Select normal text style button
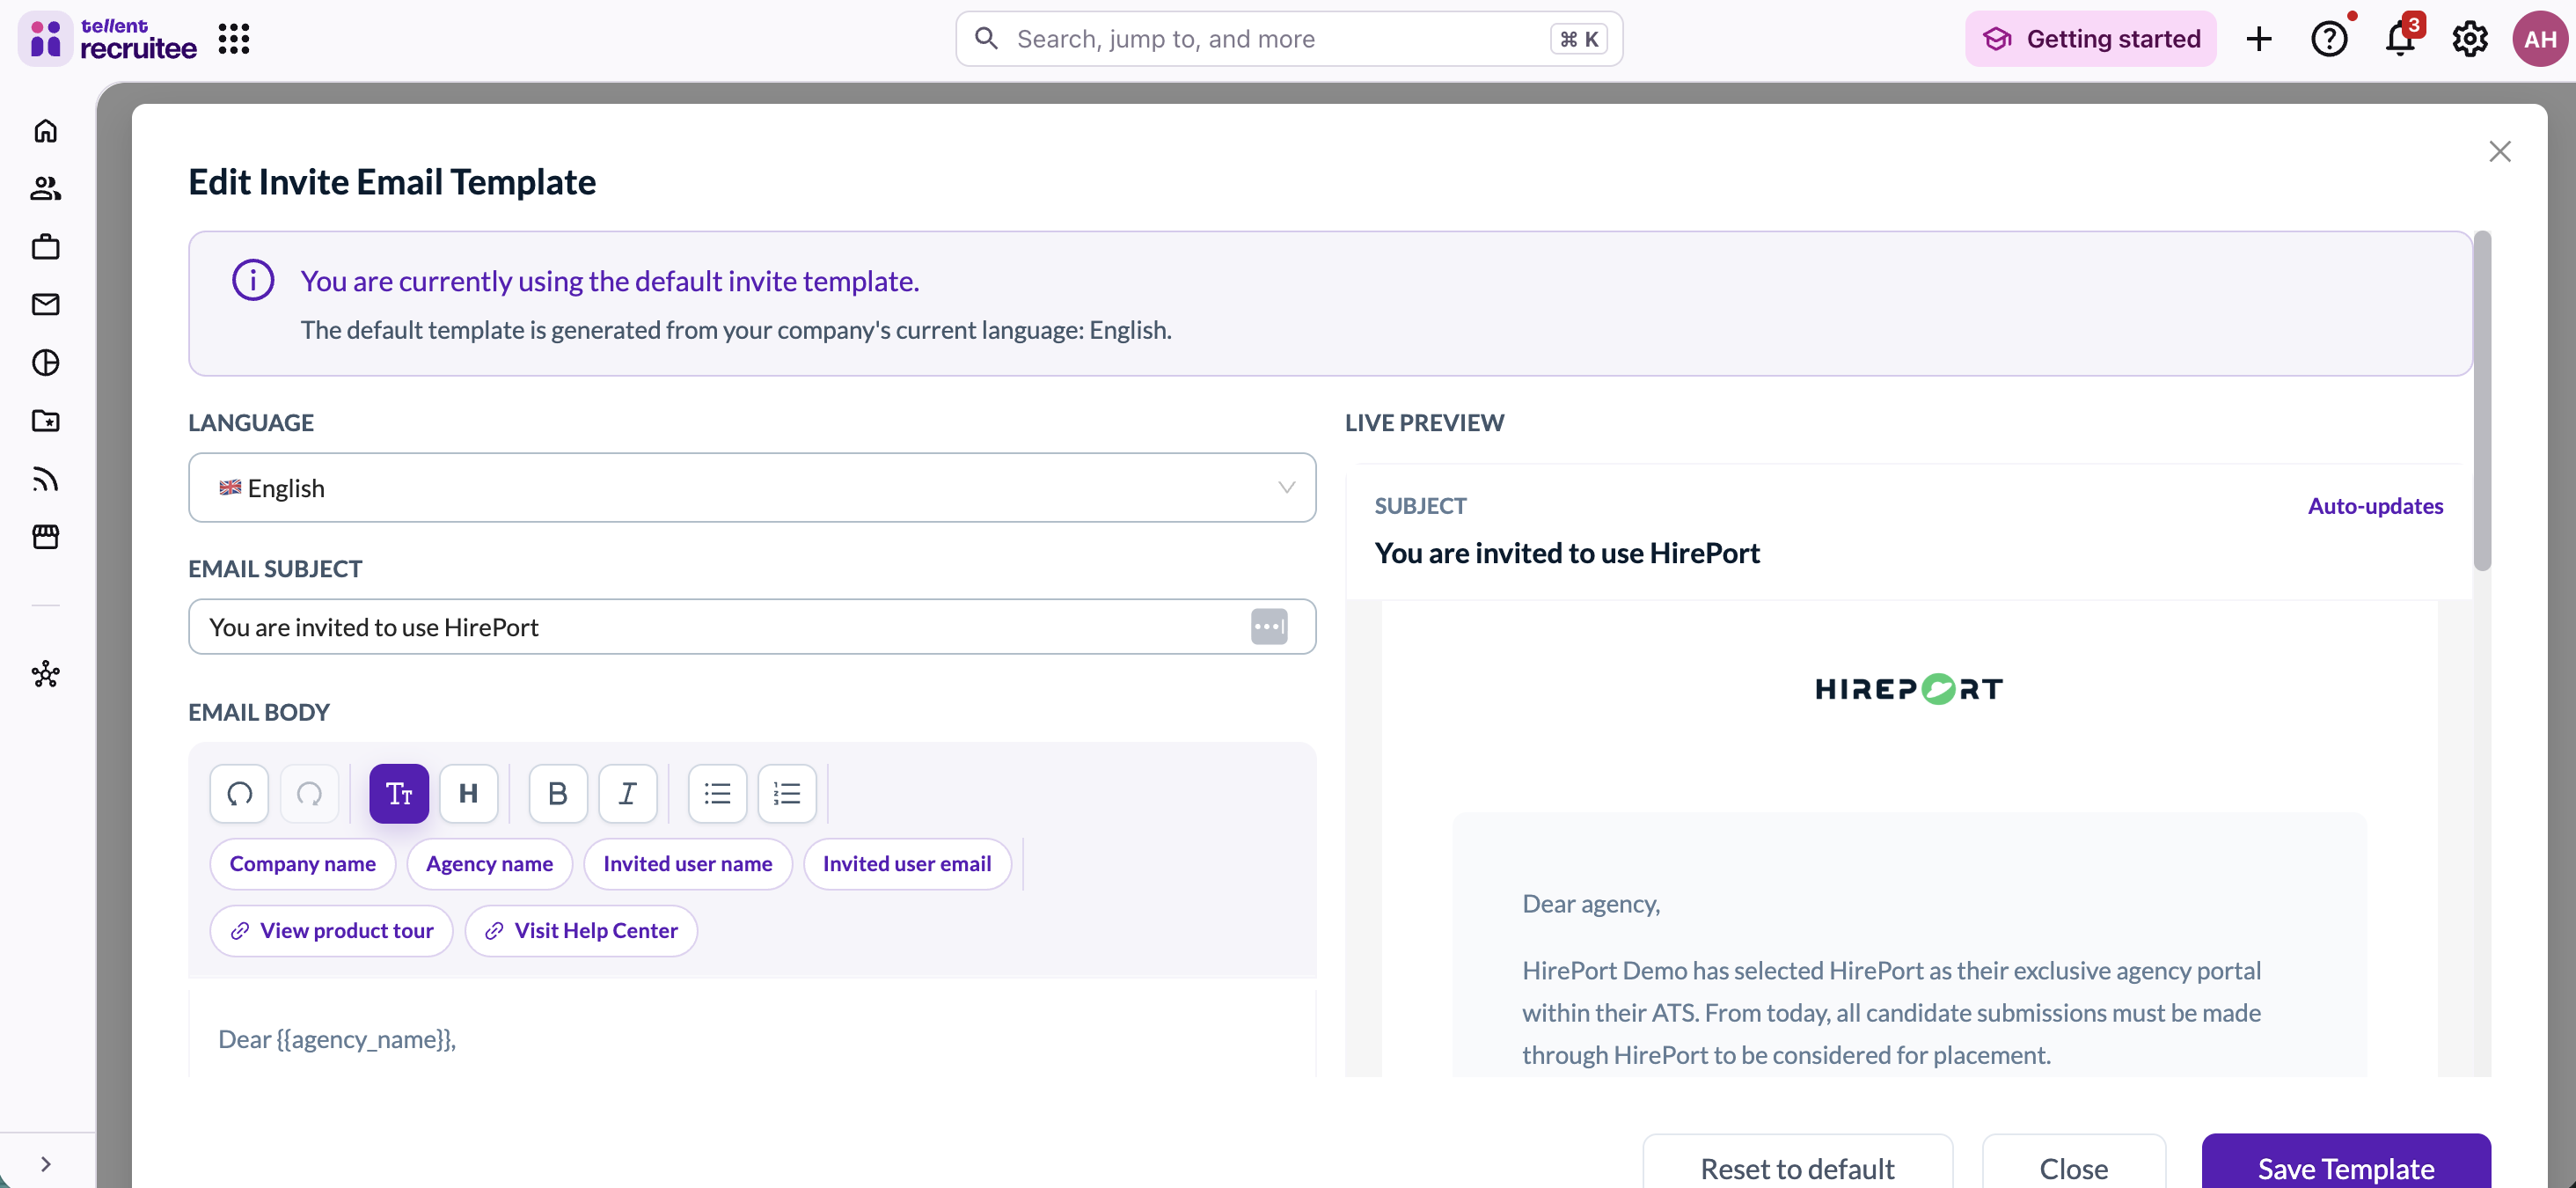2576x1188 pixels. (x=399, y=794)
